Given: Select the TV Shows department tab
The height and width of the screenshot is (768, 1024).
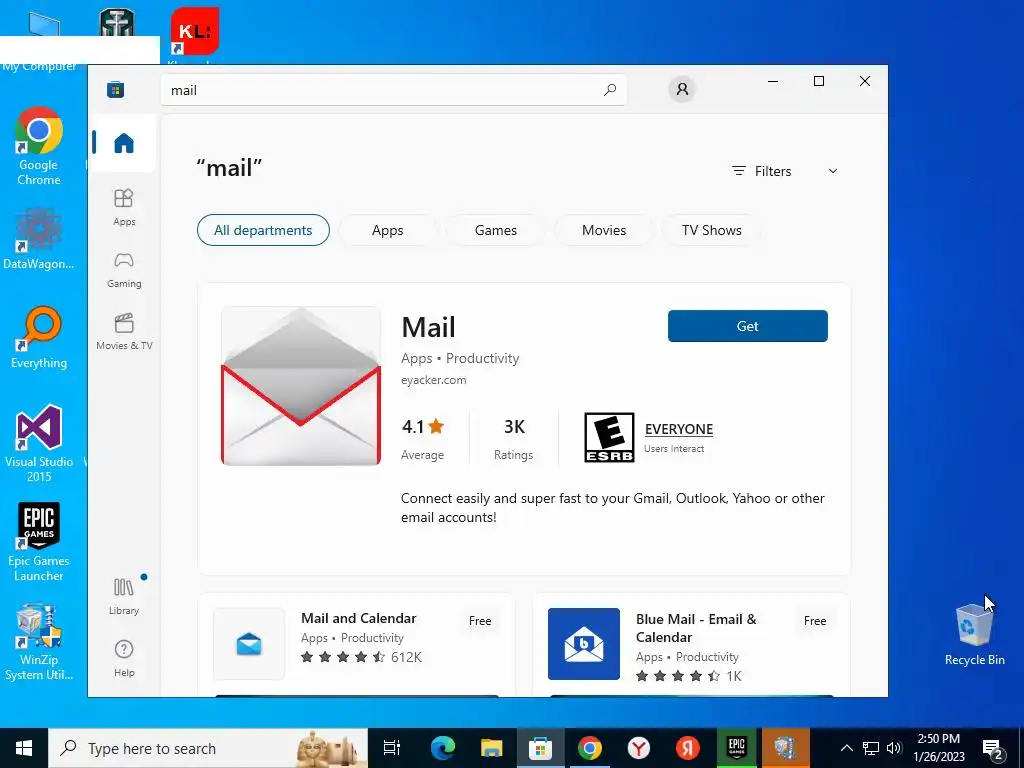Looking at the screenshot, I should coord(712,230).
